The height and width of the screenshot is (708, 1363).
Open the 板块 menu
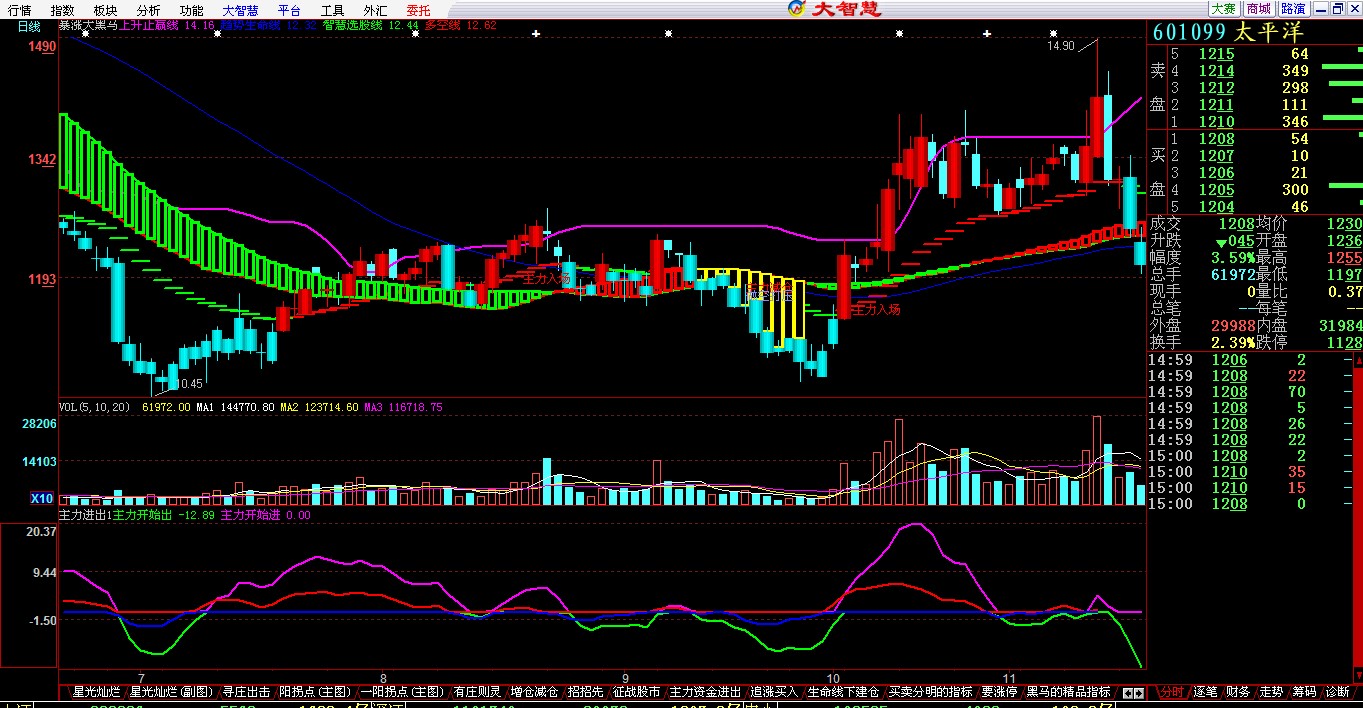[105, 9]
